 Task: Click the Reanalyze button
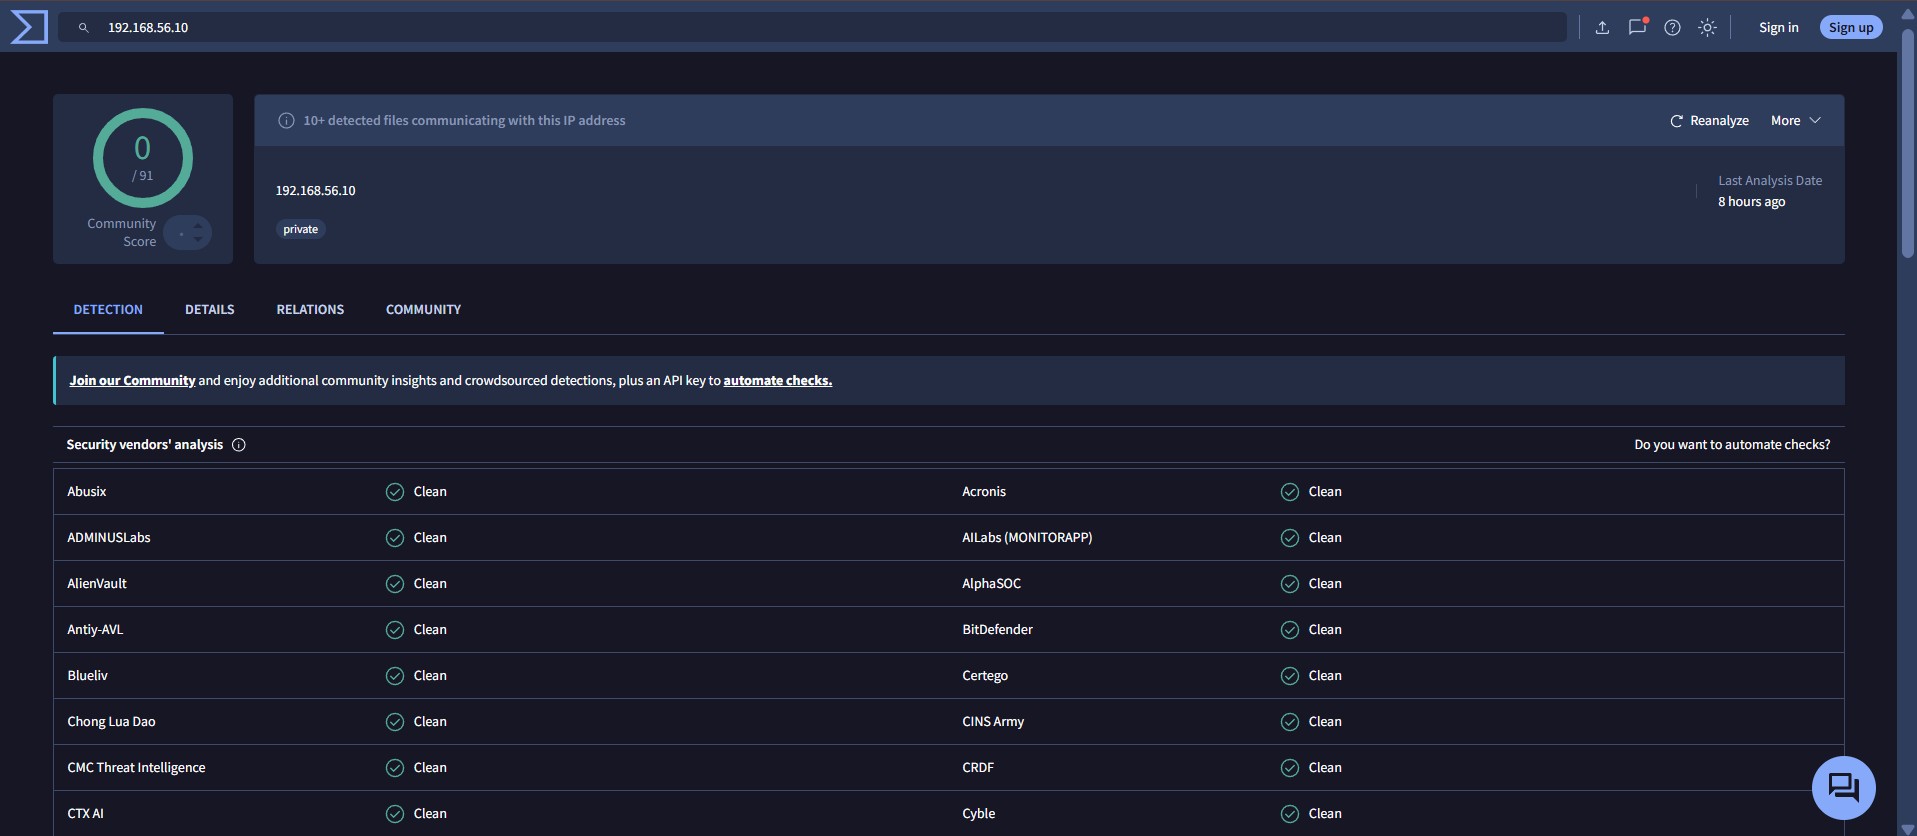[1709, 121]
